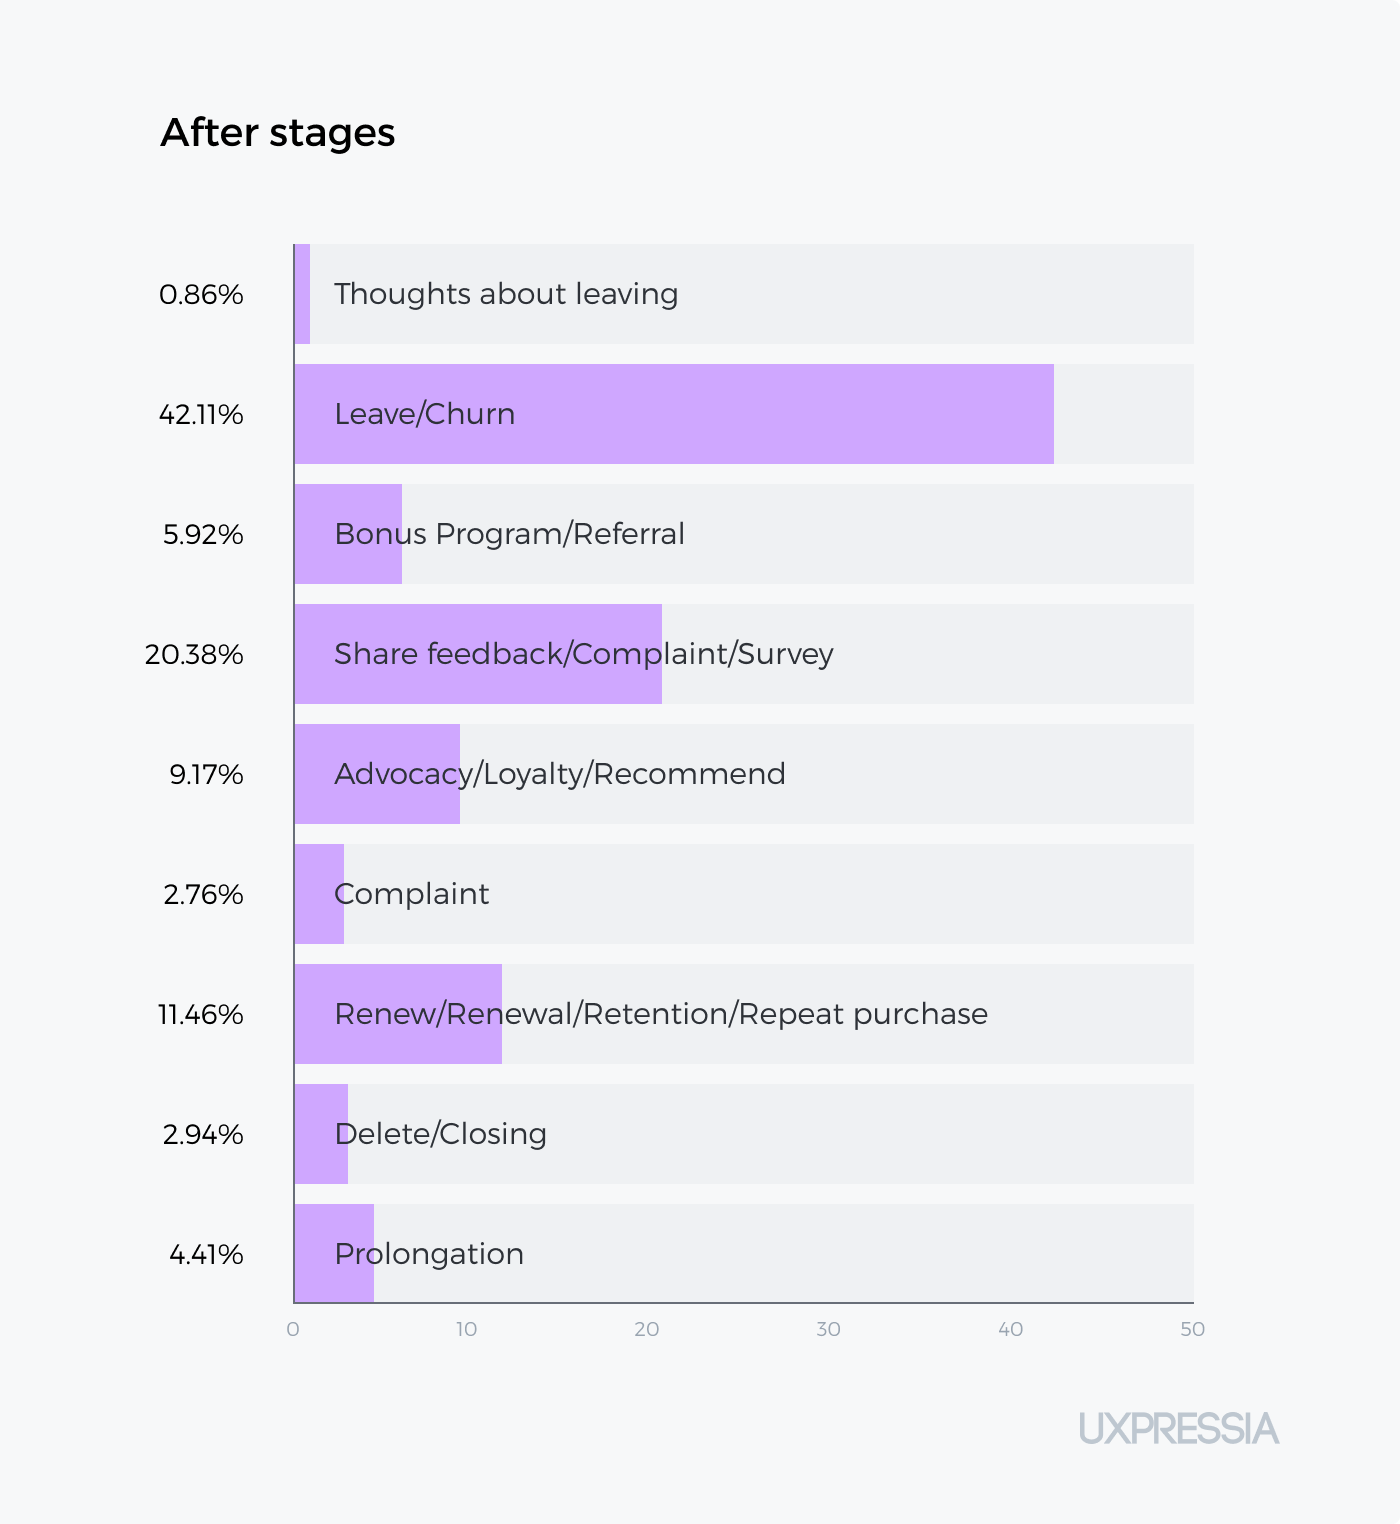Click the axis tick labeled 50

[1192, 1329]
